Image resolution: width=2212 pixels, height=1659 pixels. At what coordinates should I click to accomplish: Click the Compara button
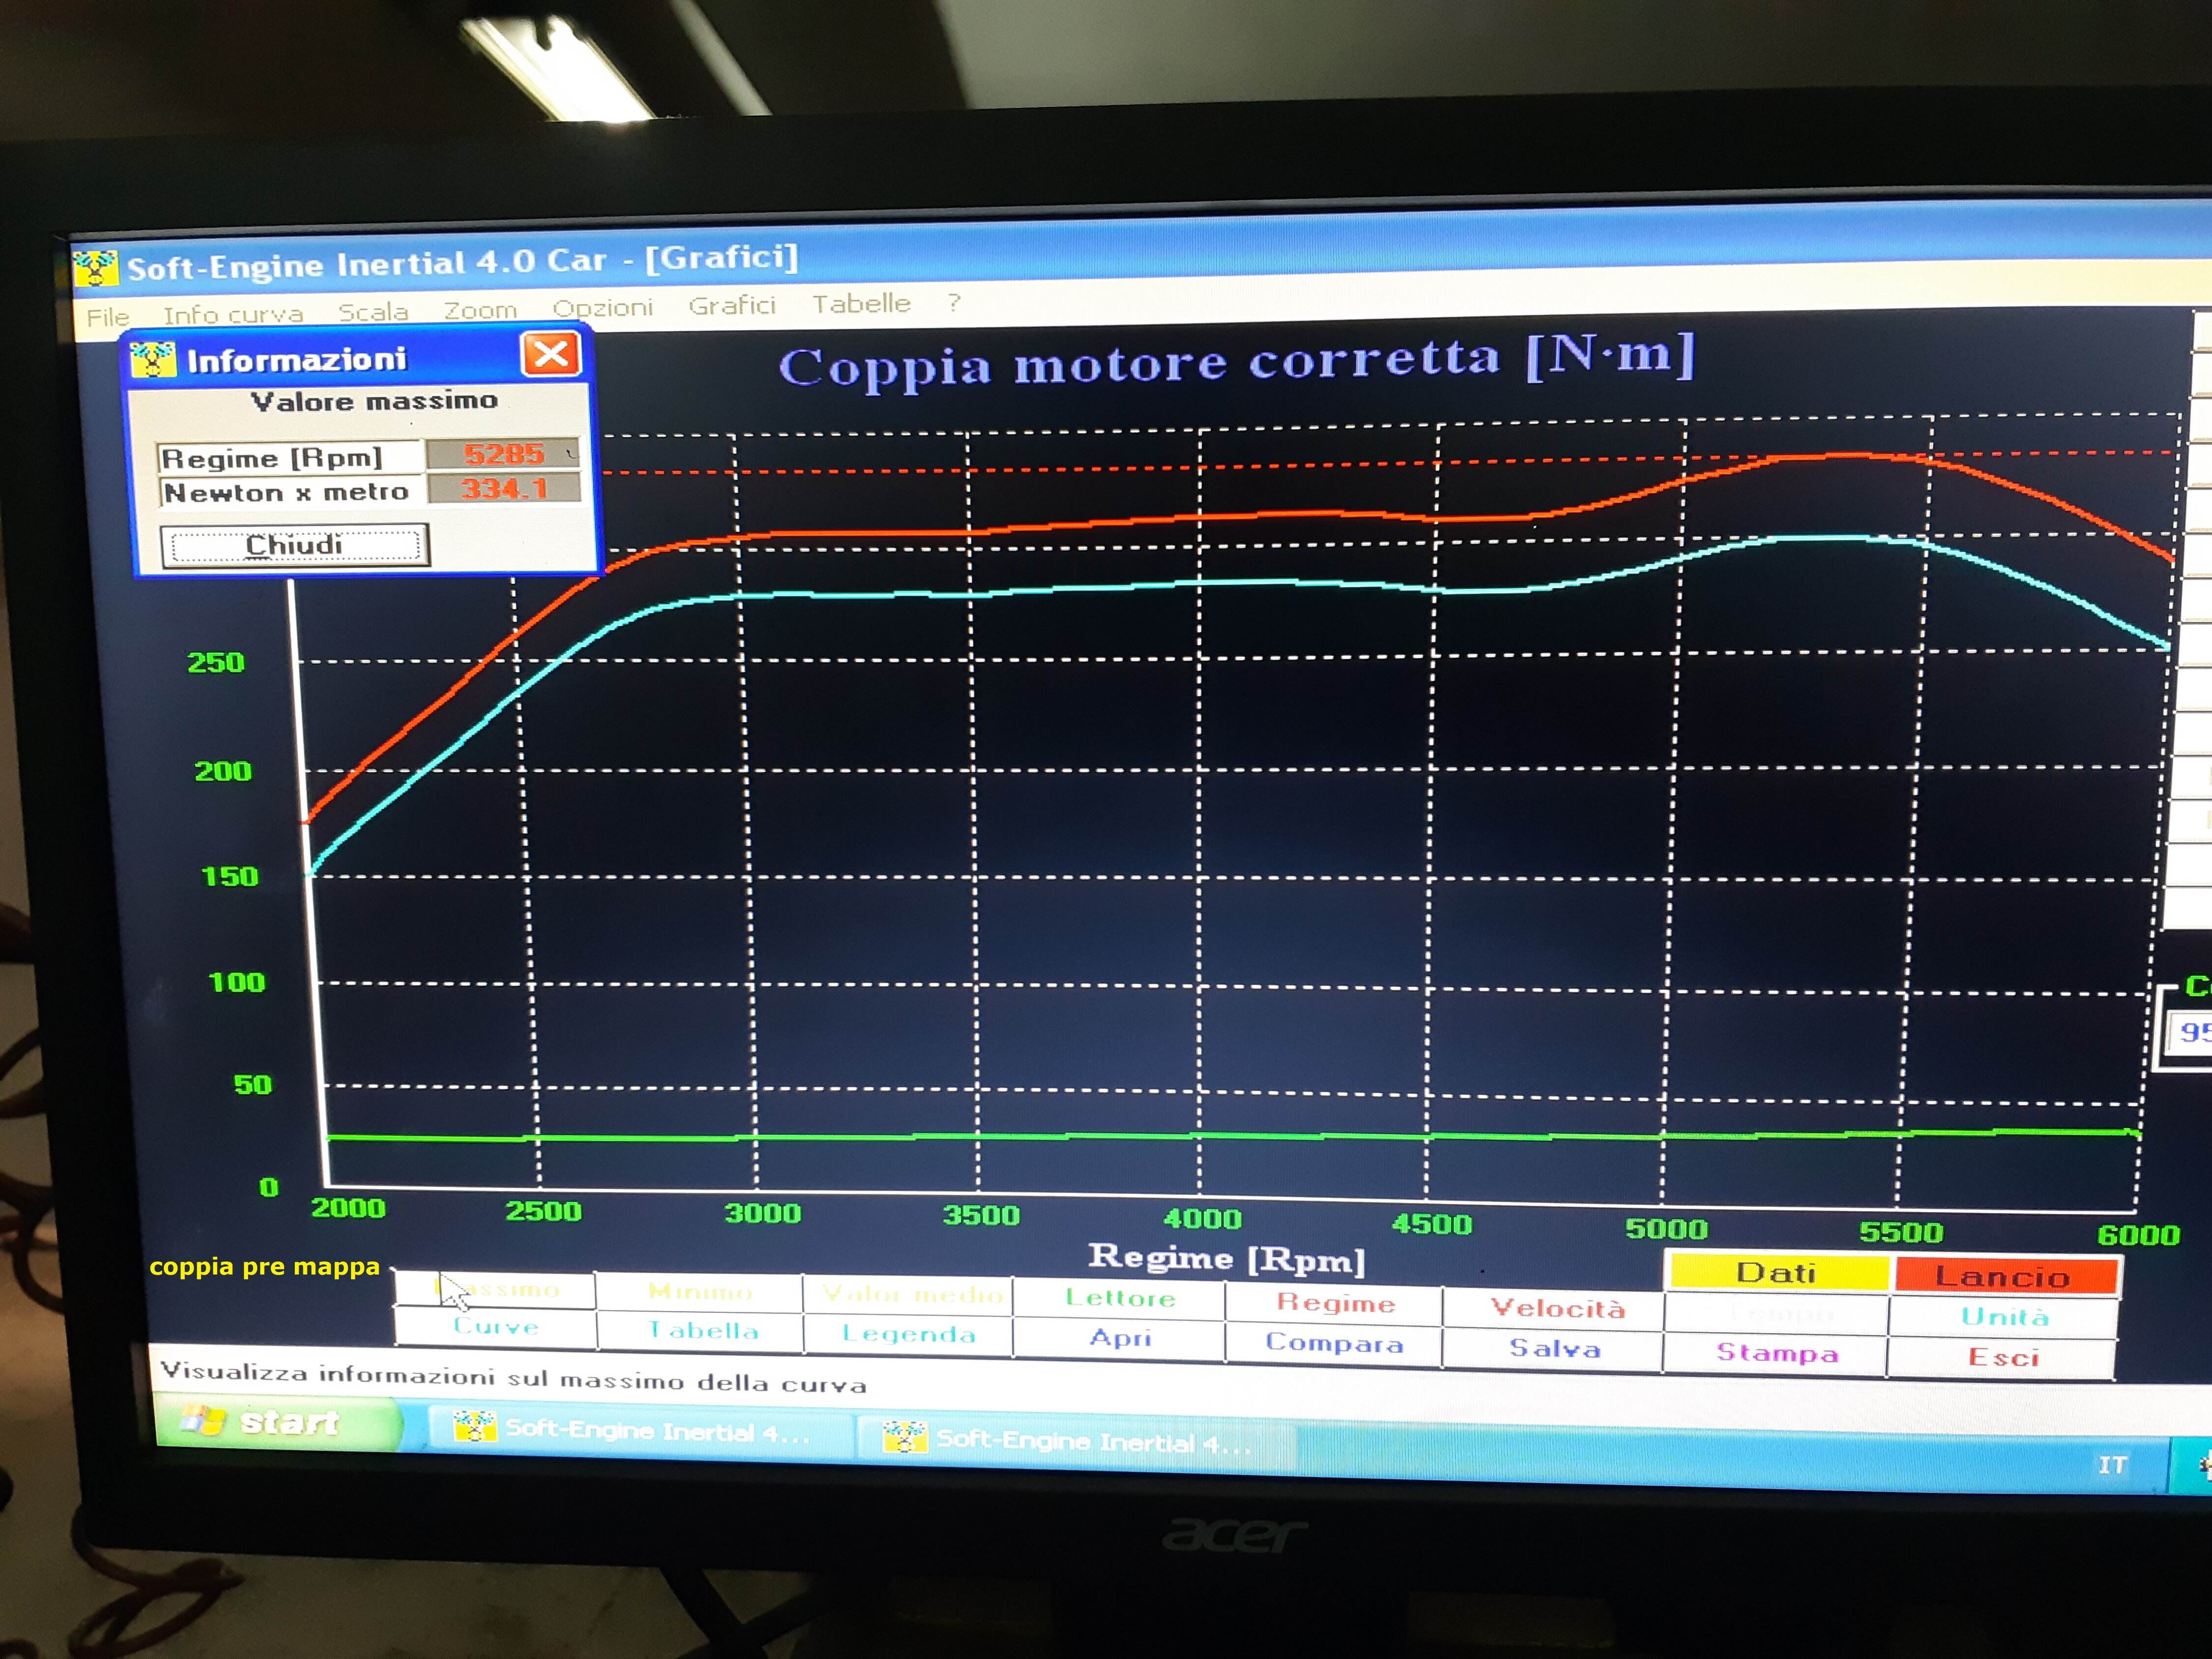1334,1343
